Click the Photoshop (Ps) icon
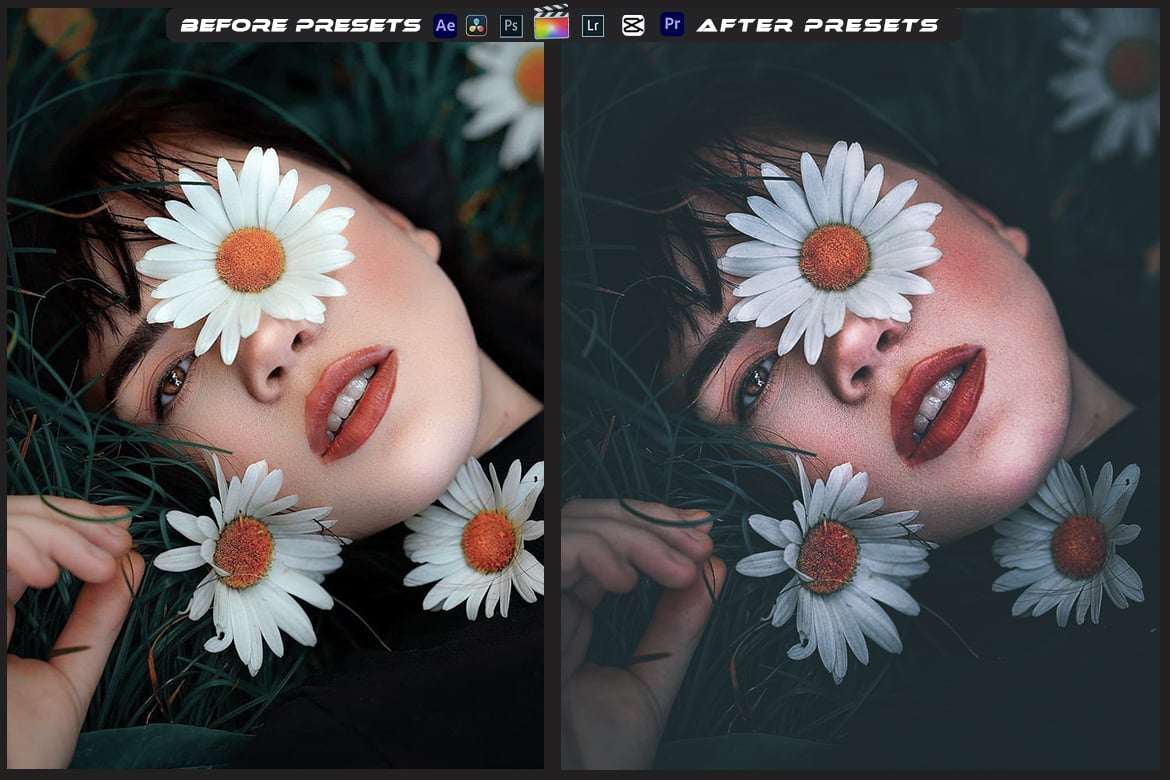The width and height of the screenshot is (1170, 780). tap(511, 26)
